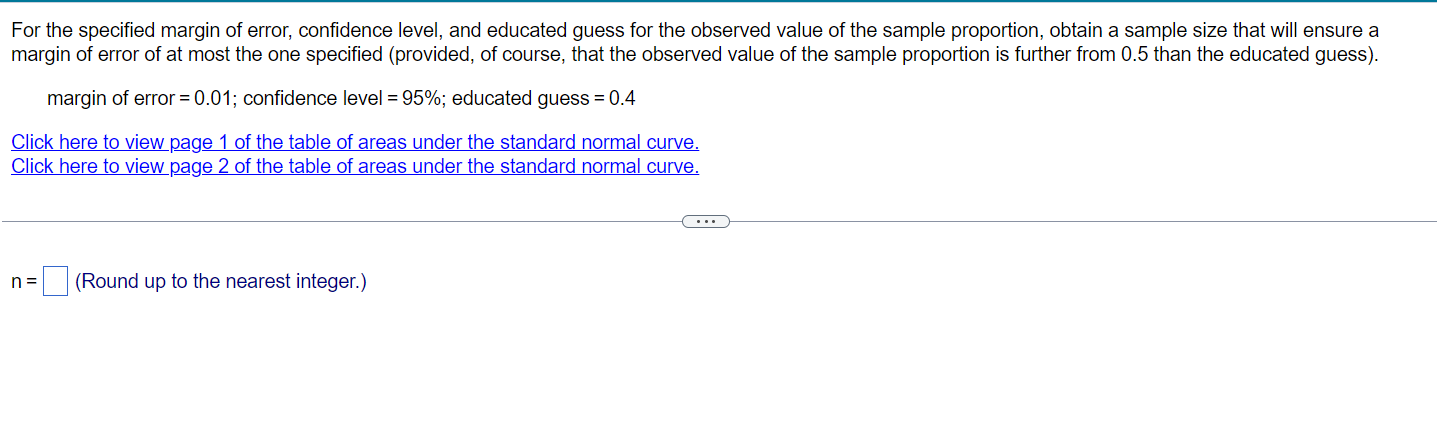1437x429 pixels.
Task: Open page 2 of the standard normal table
Action: coord(355,166)
